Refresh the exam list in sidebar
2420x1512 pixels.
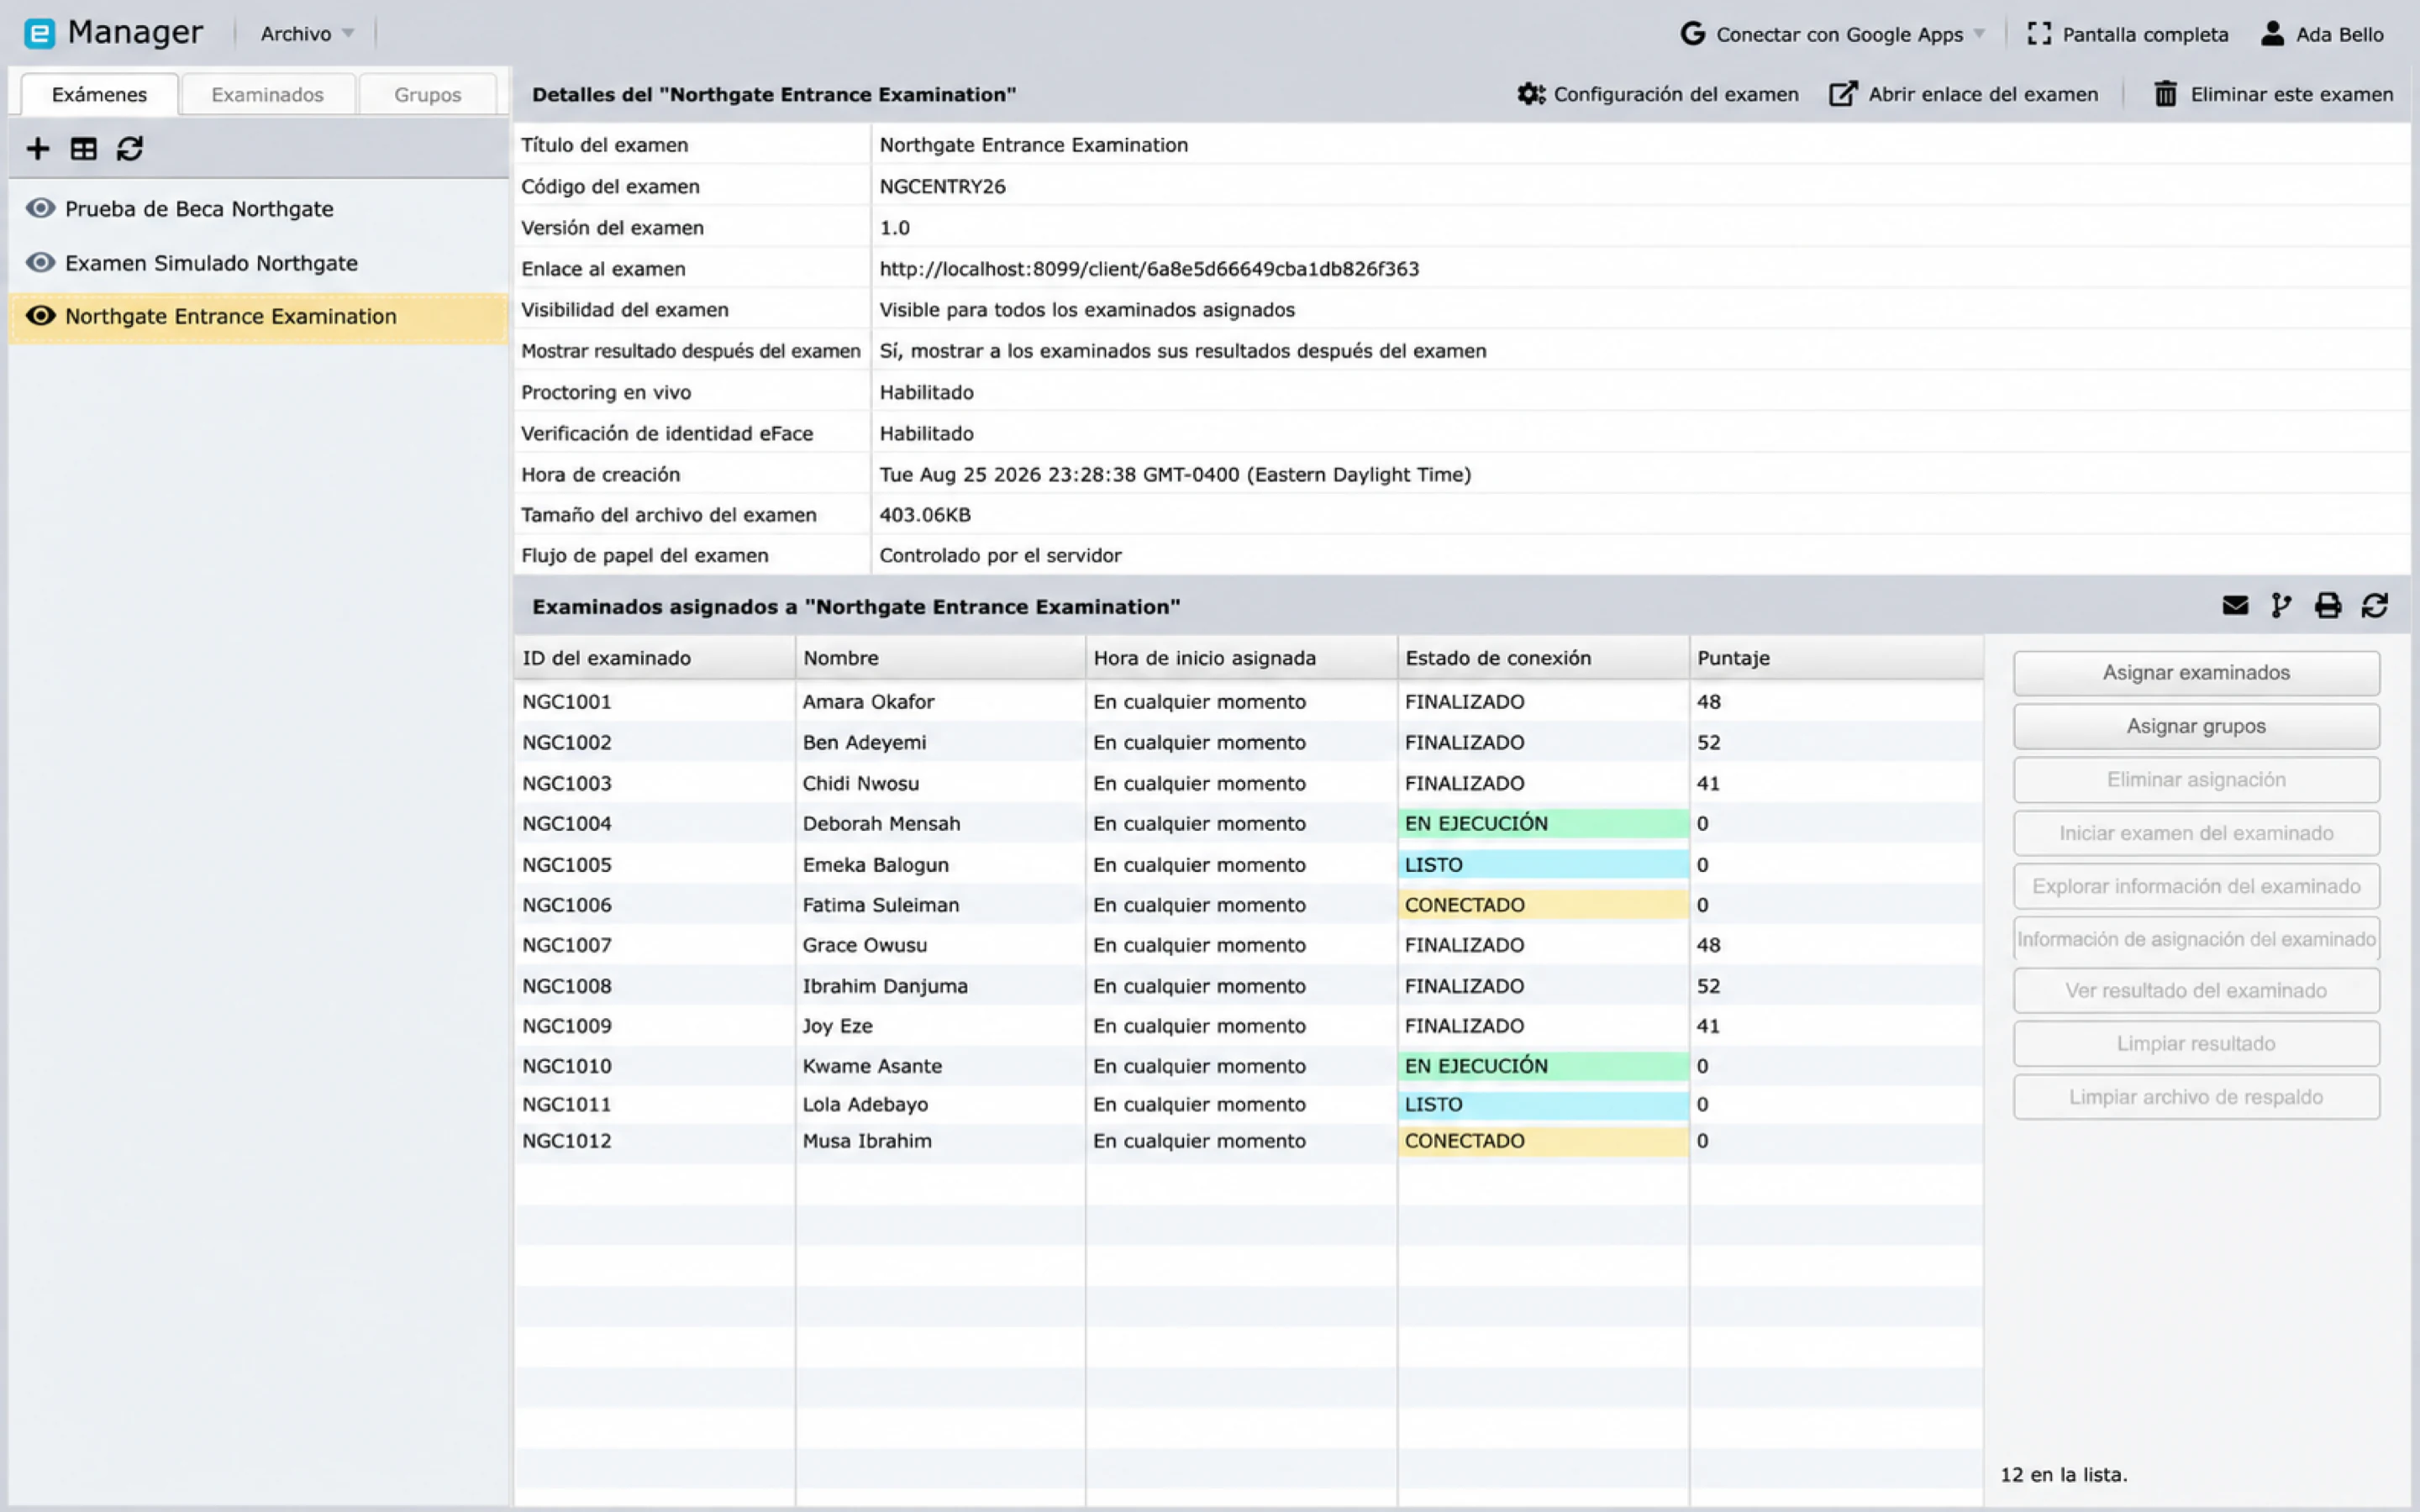(130, 149)
